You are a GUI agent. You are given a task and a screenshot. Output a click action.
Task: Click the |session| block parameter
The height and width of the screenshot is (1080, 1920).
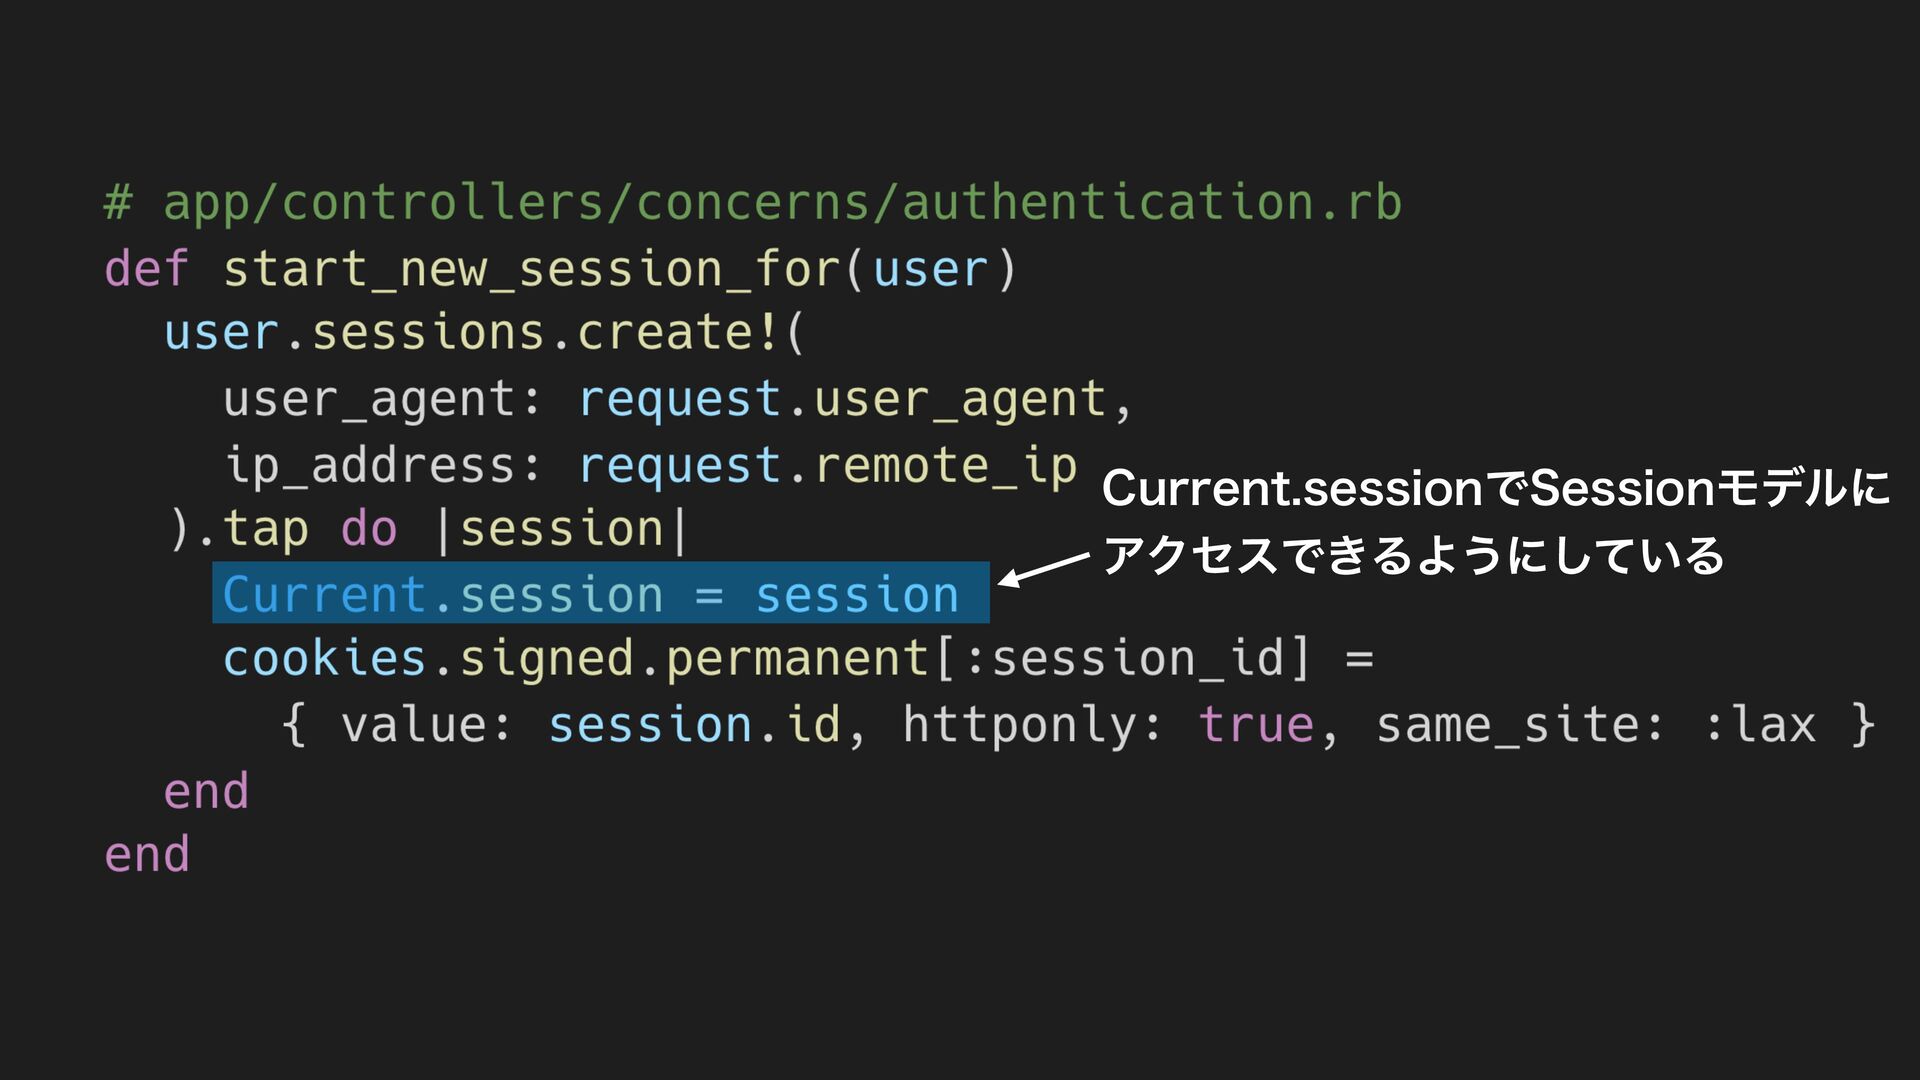click(562, 529)
